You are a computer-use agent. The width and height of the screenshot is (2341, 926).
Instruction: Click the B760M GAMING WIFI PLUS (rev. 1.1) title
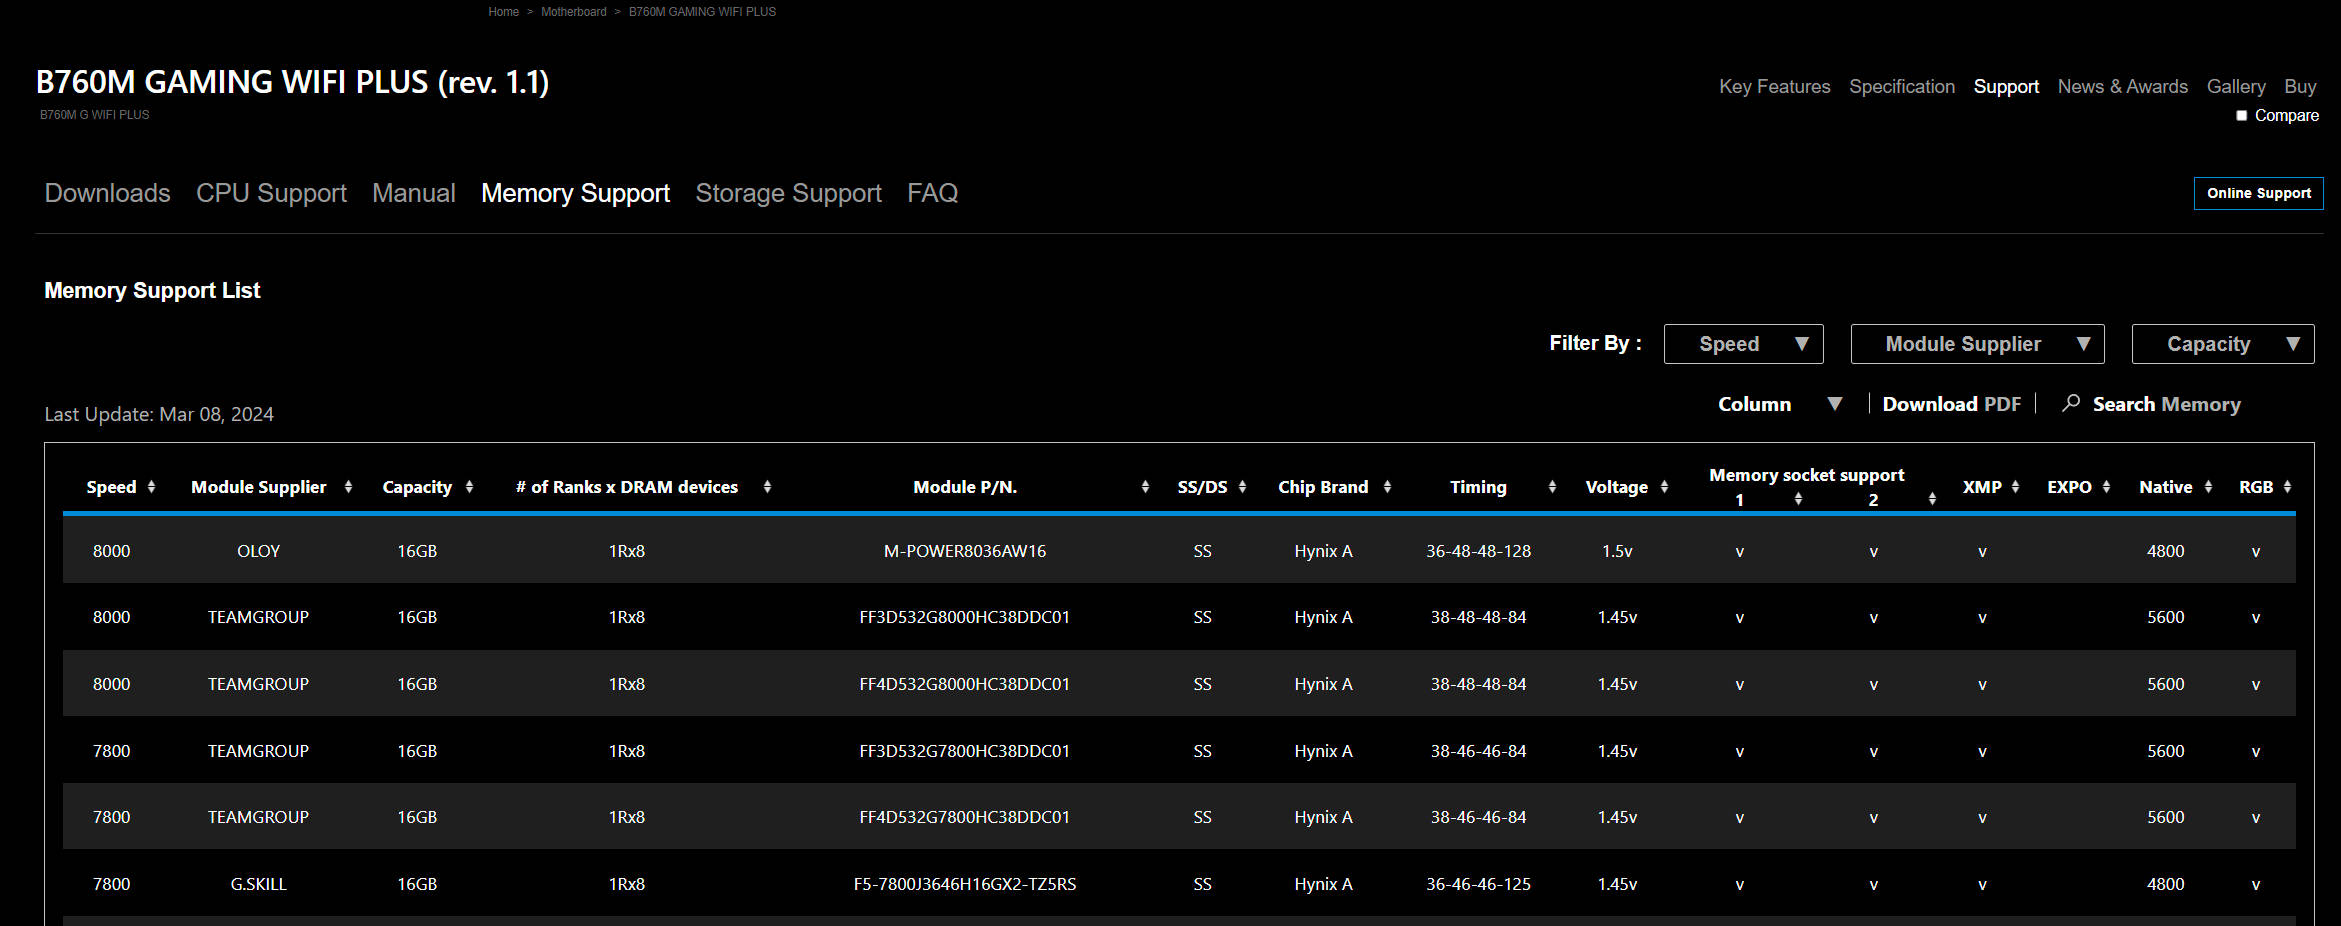click(293, 82)
